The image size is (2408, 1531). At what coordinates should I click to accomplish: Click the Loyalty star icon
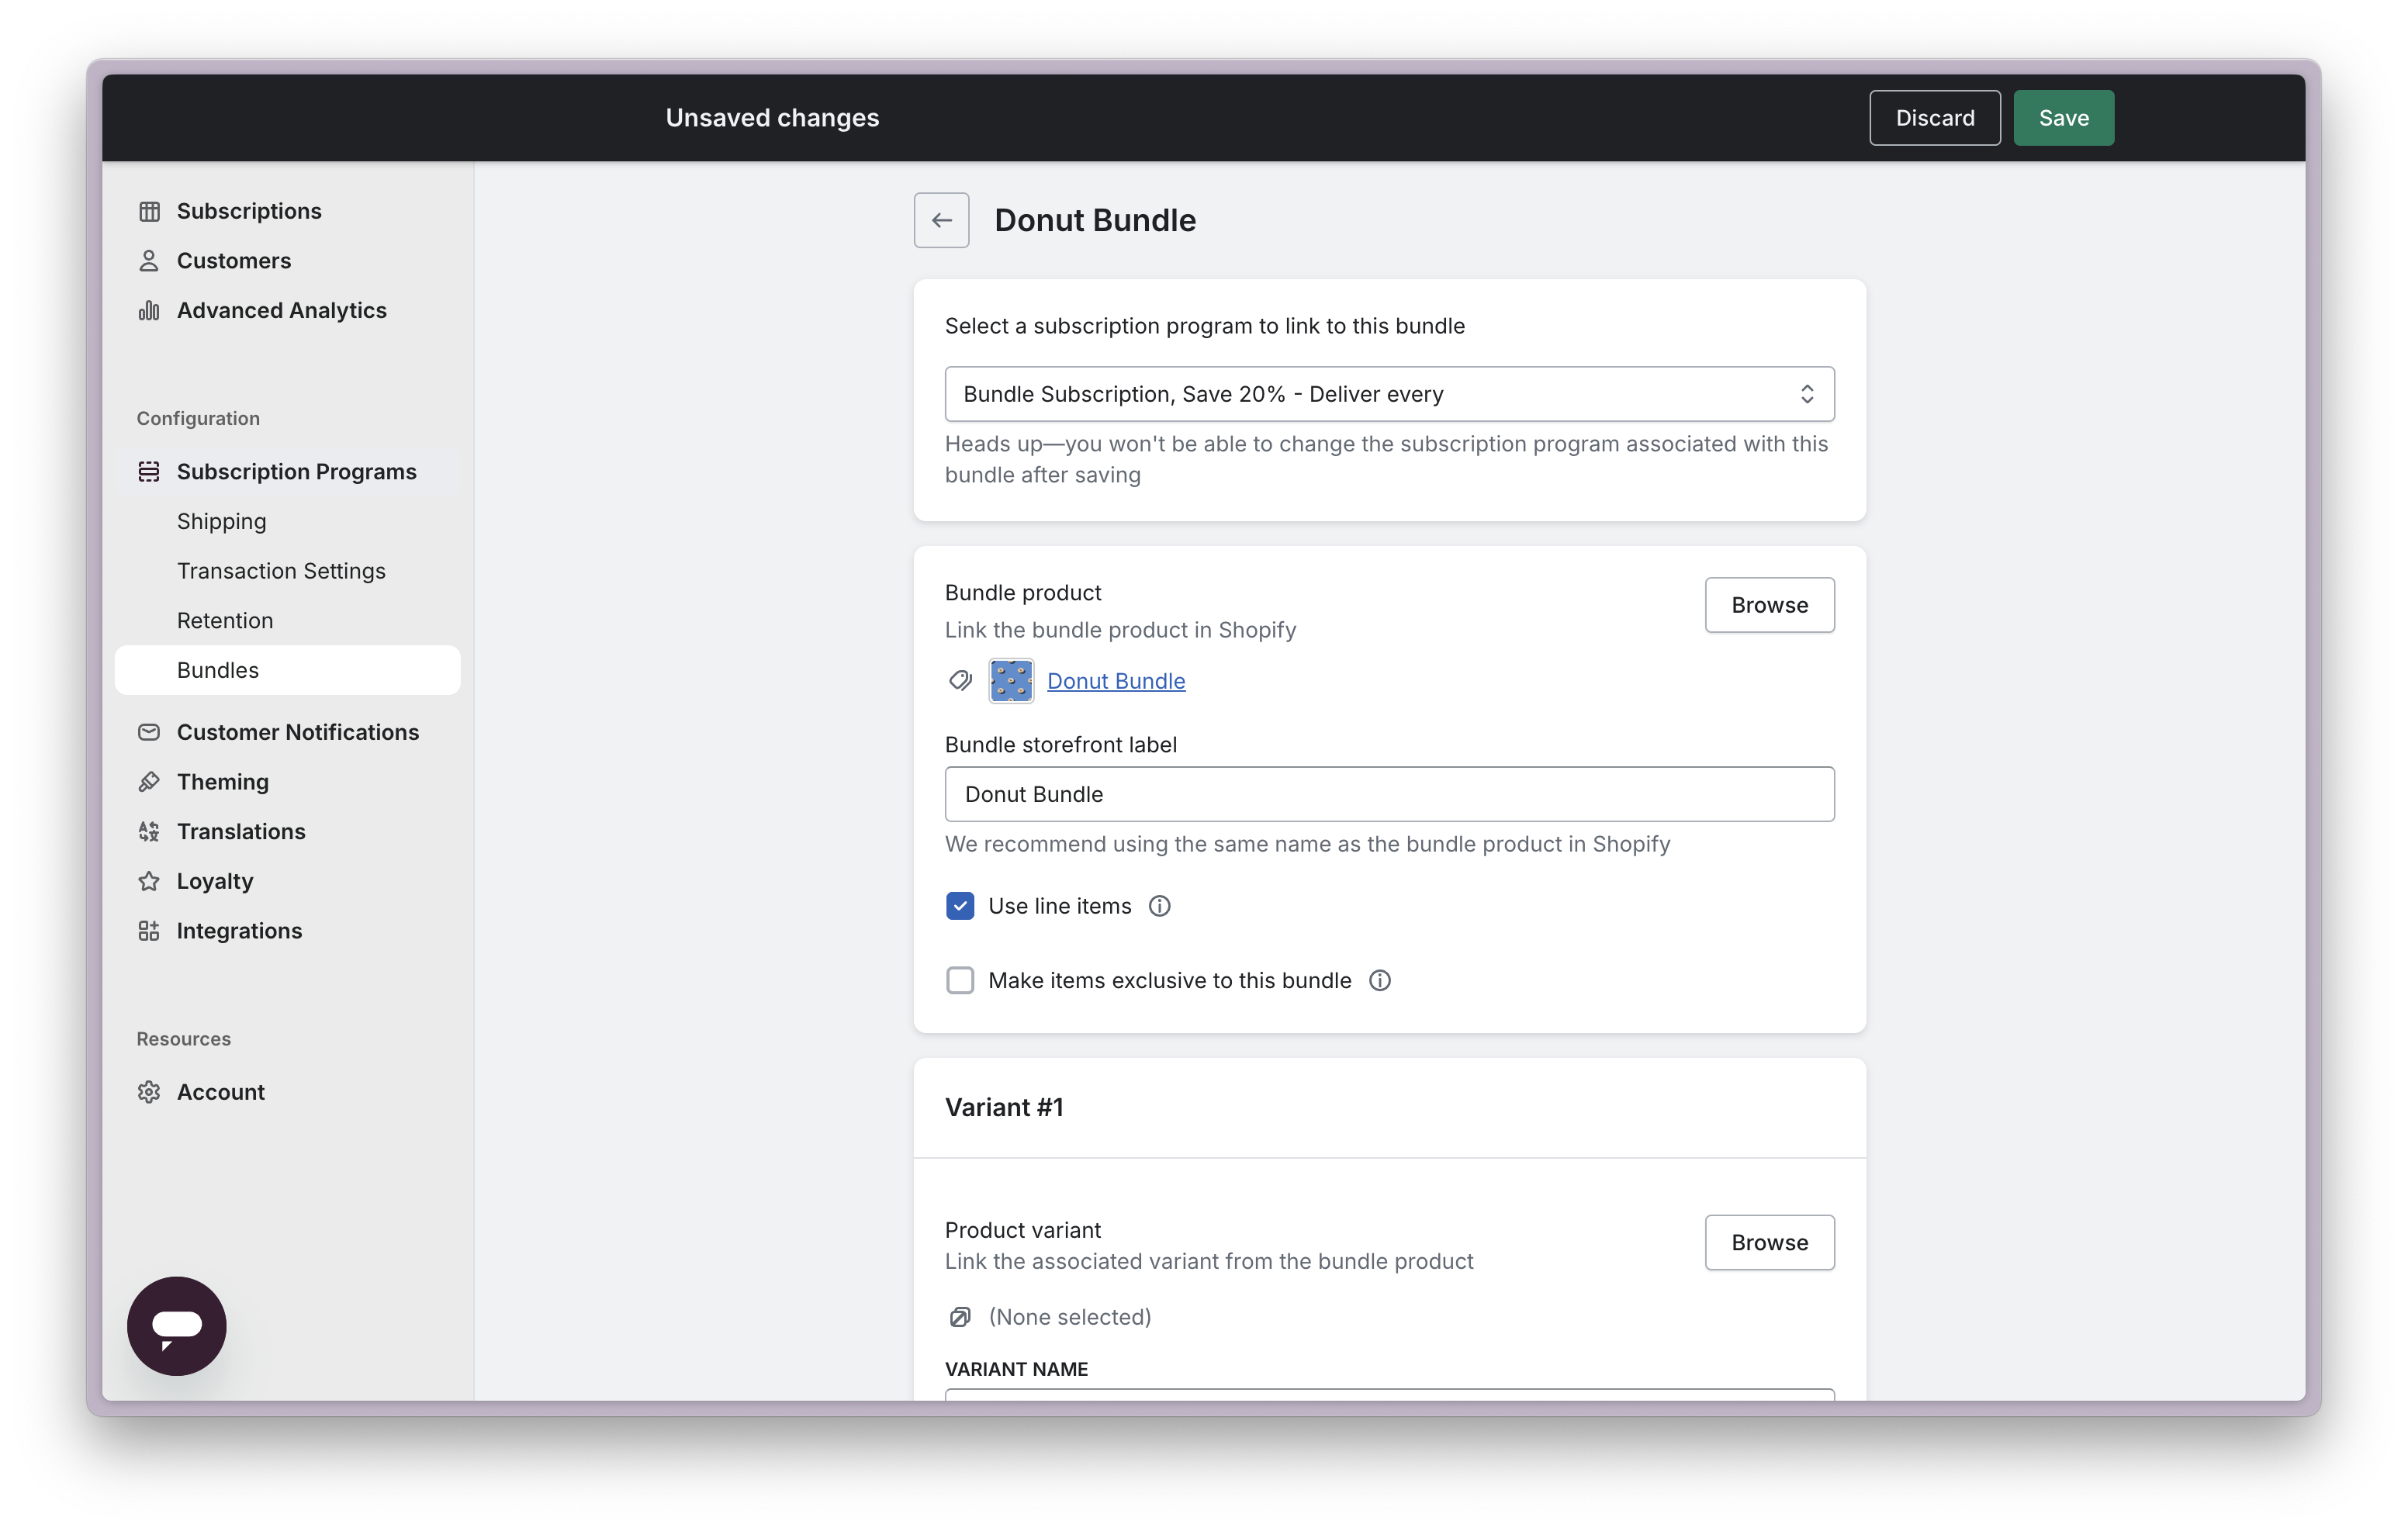(x=149, y=881)
